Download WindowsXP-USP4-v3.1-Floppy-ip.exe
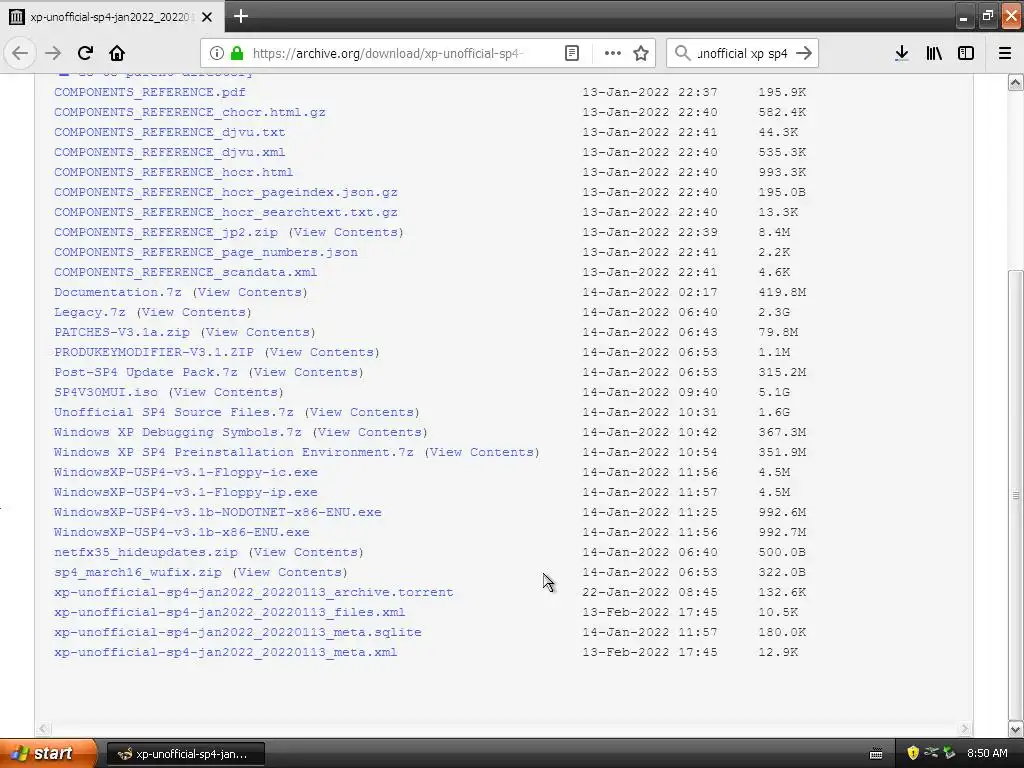Viewport: 1024px width, 768px height. point(185,492)
